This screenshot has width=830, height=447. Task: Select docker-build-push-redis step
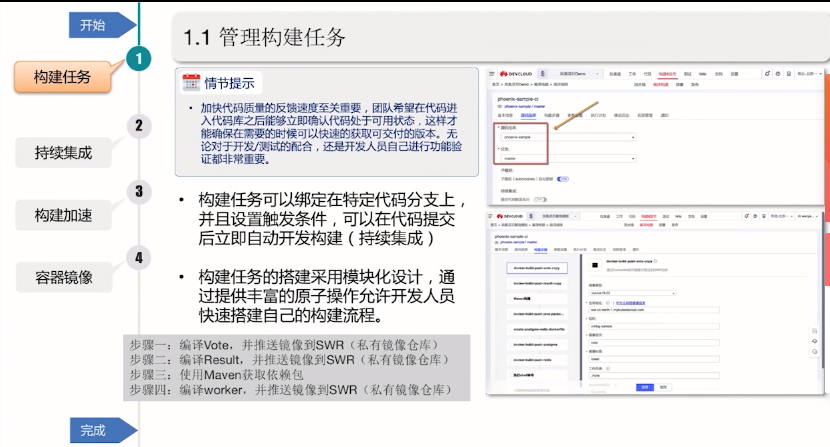(x=537, y=360)
